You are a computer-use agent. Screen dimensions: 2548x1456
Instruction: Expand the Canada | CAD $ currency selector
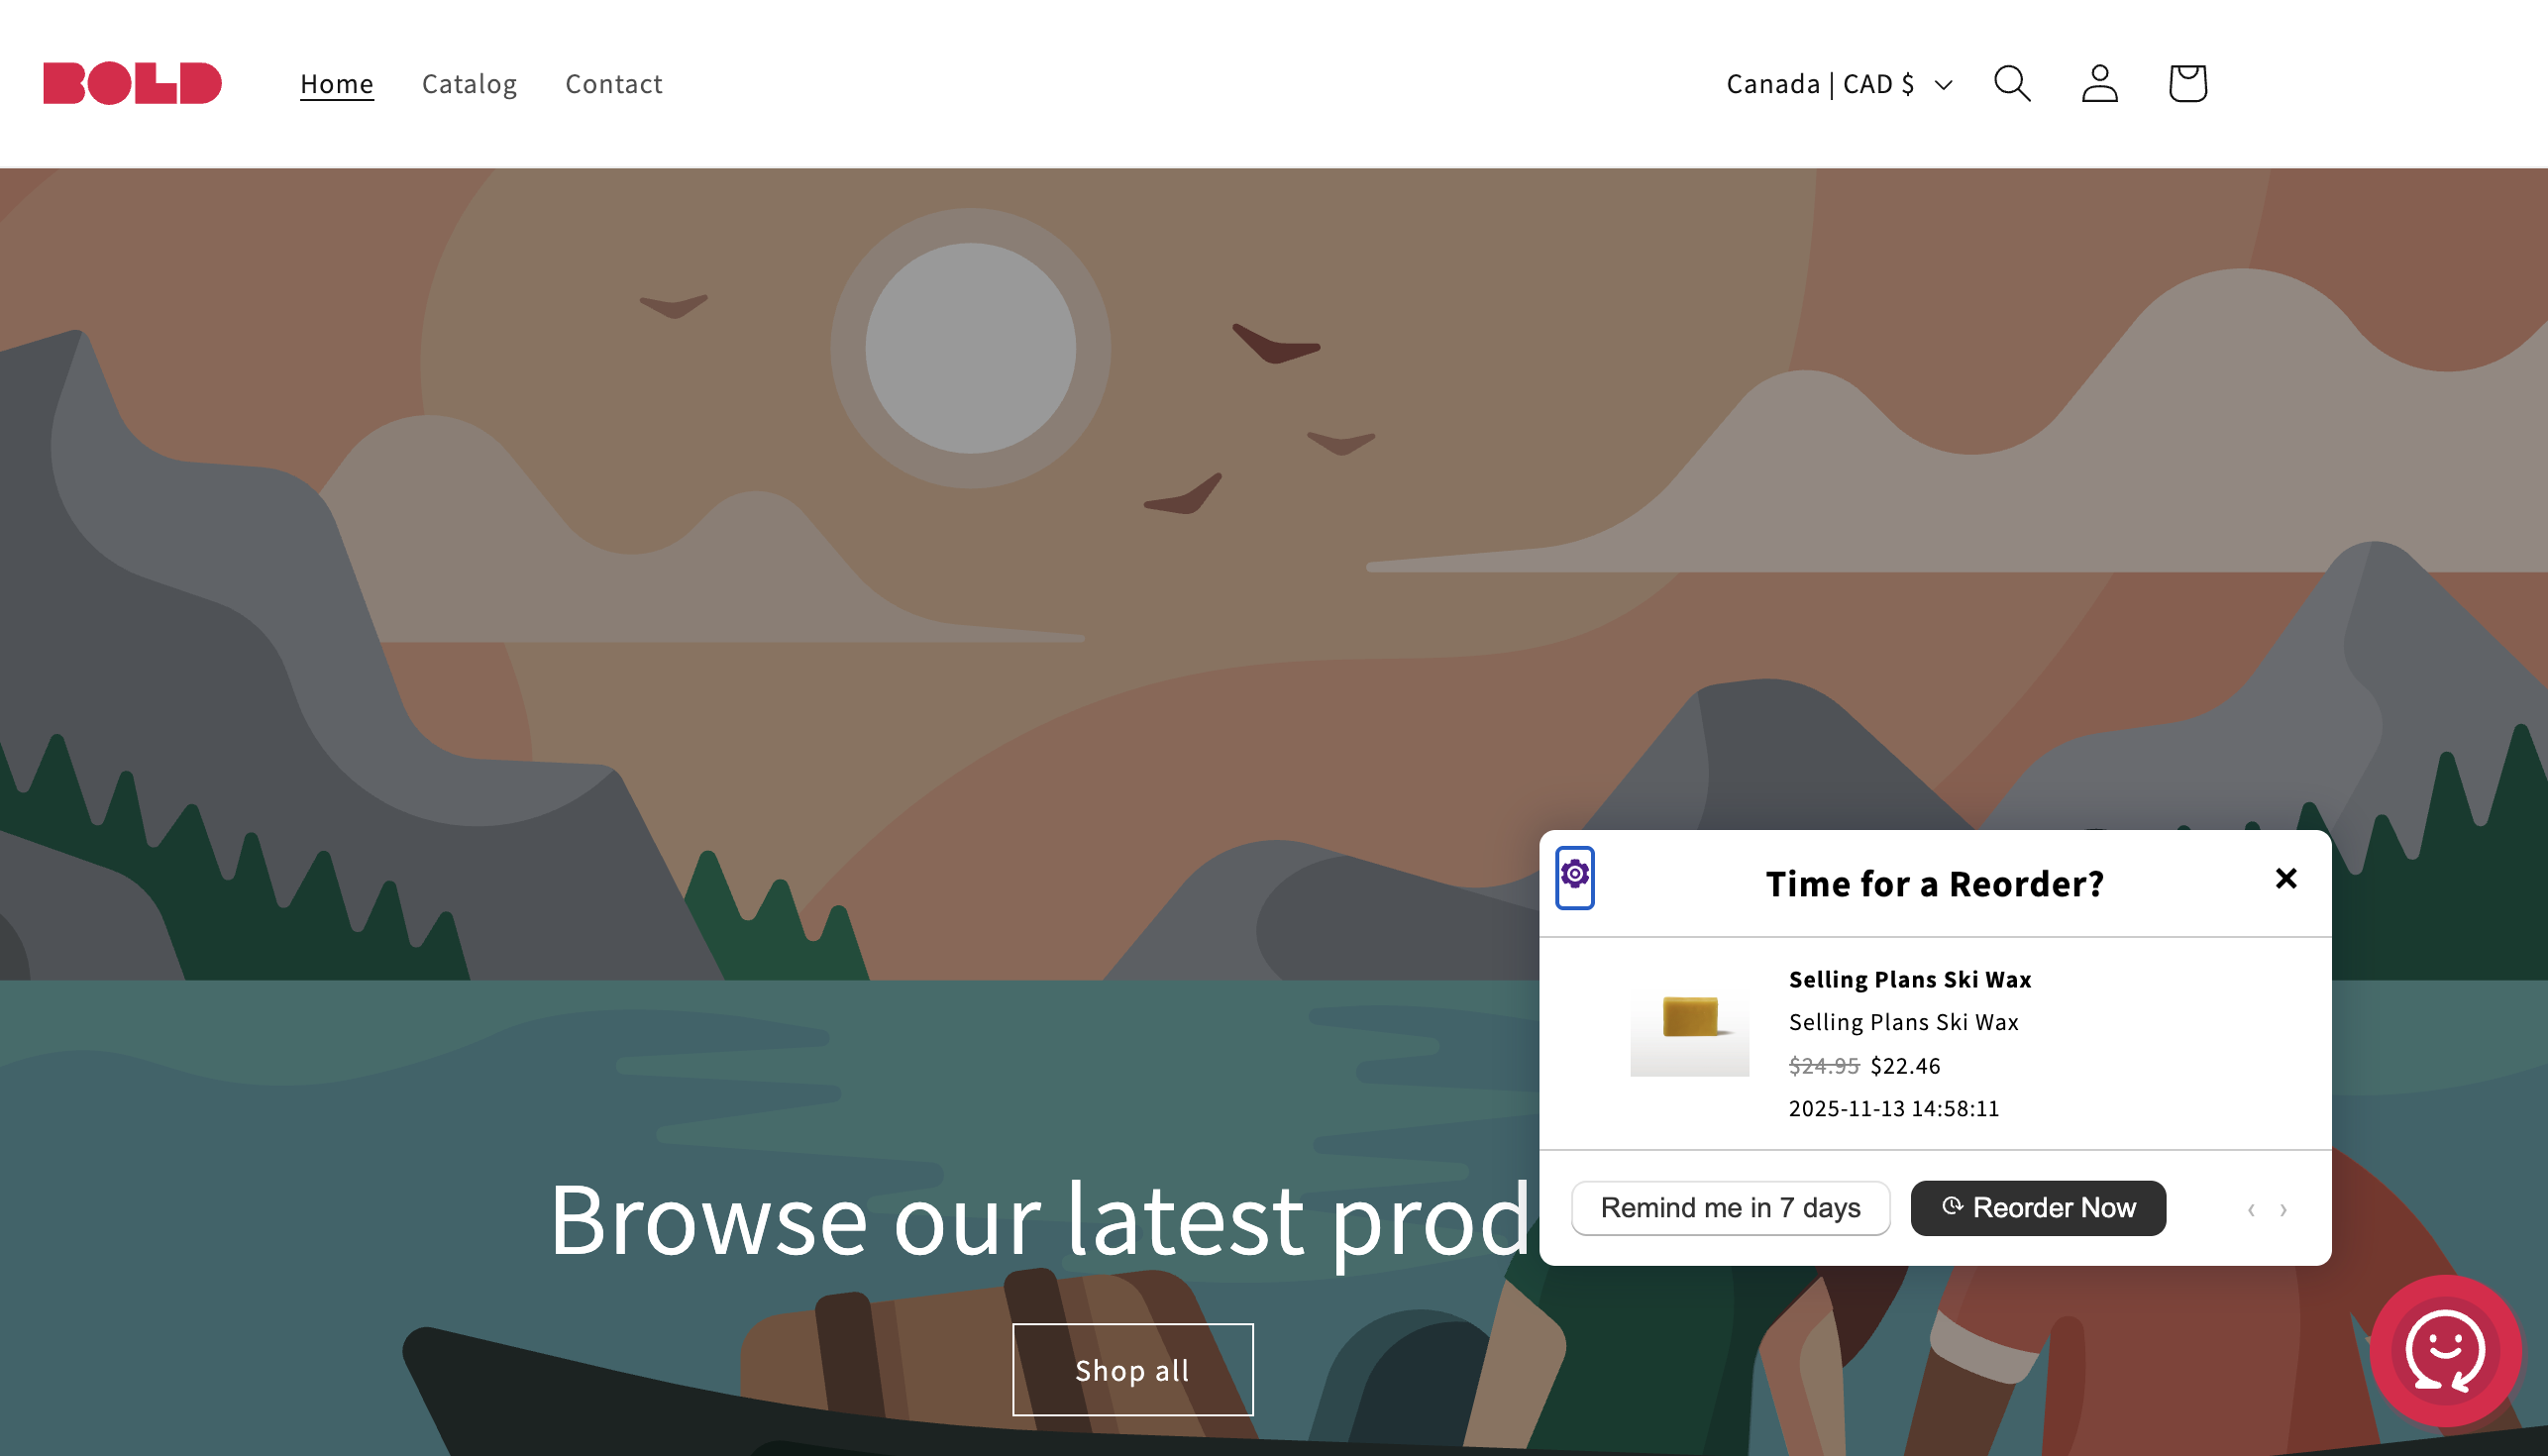pyautogui.click(x=1840, y=84)
